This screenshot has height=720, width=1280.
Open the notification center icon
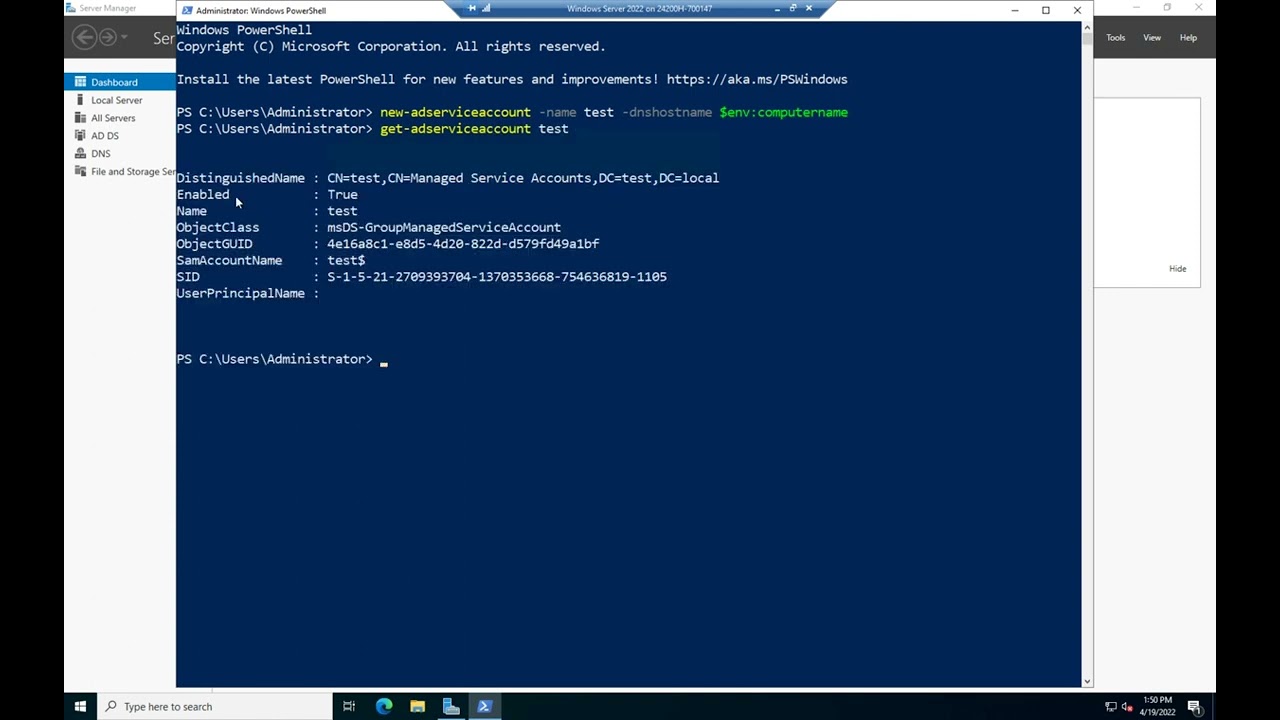click(1194, 707)
